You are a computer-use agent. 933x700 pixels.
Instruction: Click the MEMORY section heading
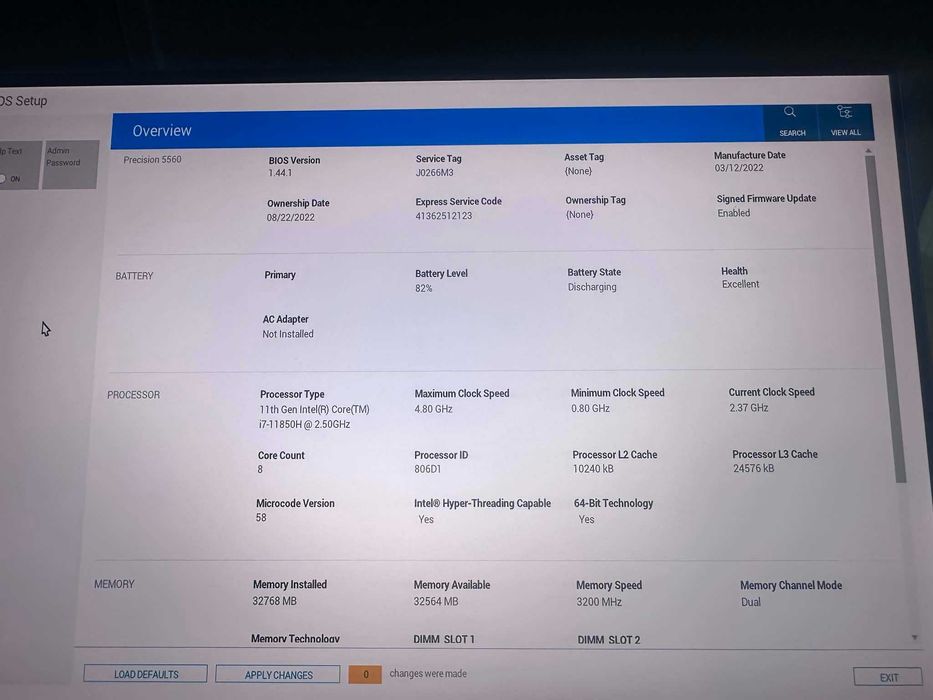pos(114,584)
